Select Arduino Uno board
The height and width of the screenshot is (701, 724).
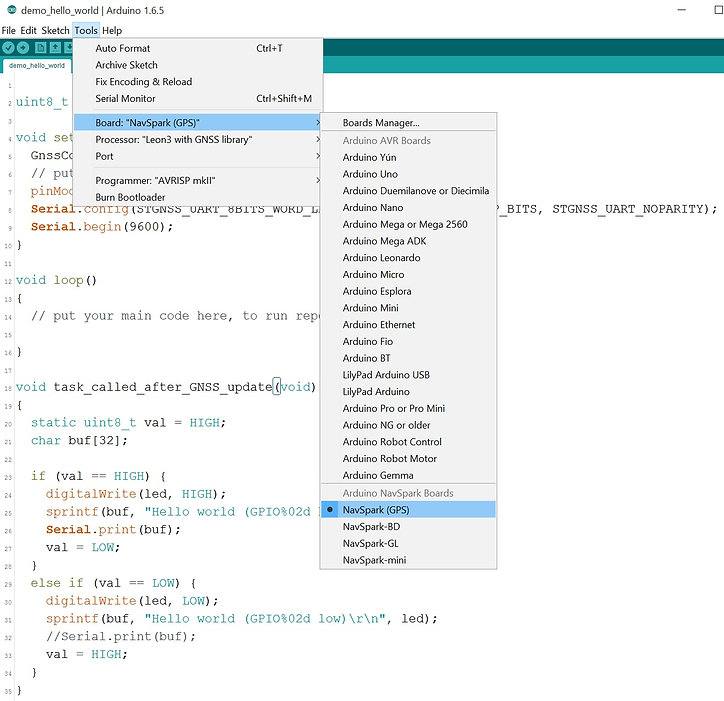tap(408, 174)
